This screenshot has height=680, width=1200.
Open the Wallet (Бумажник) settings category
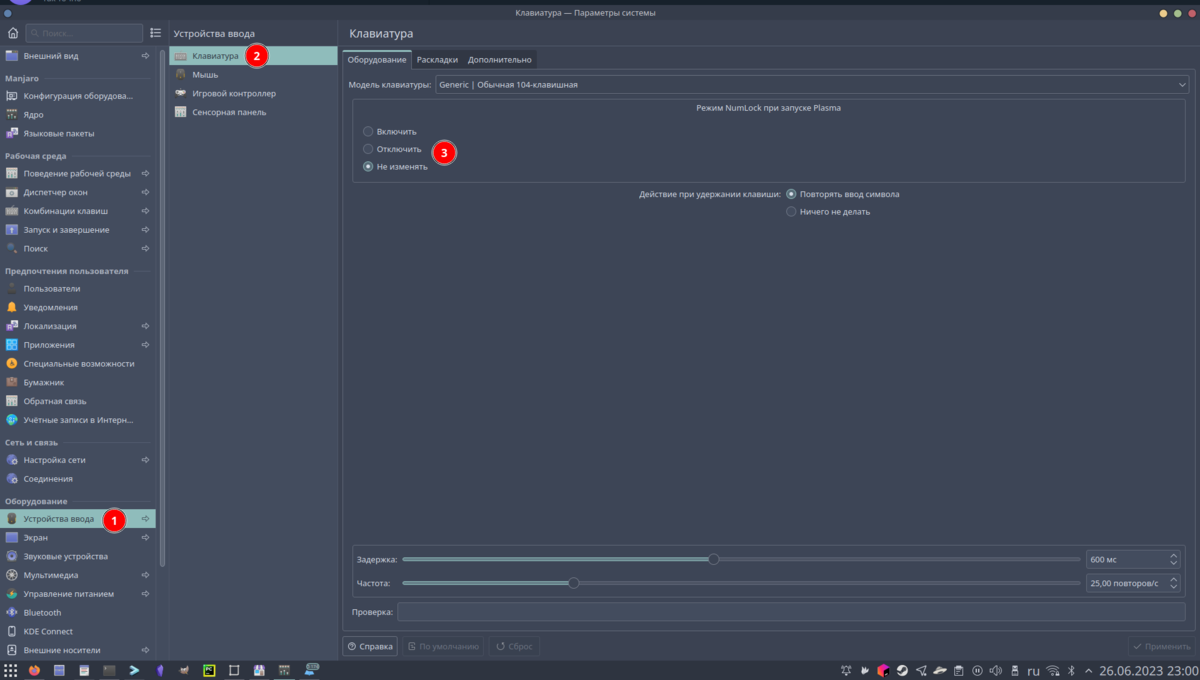pyautogui.click(x=78, y=382)
